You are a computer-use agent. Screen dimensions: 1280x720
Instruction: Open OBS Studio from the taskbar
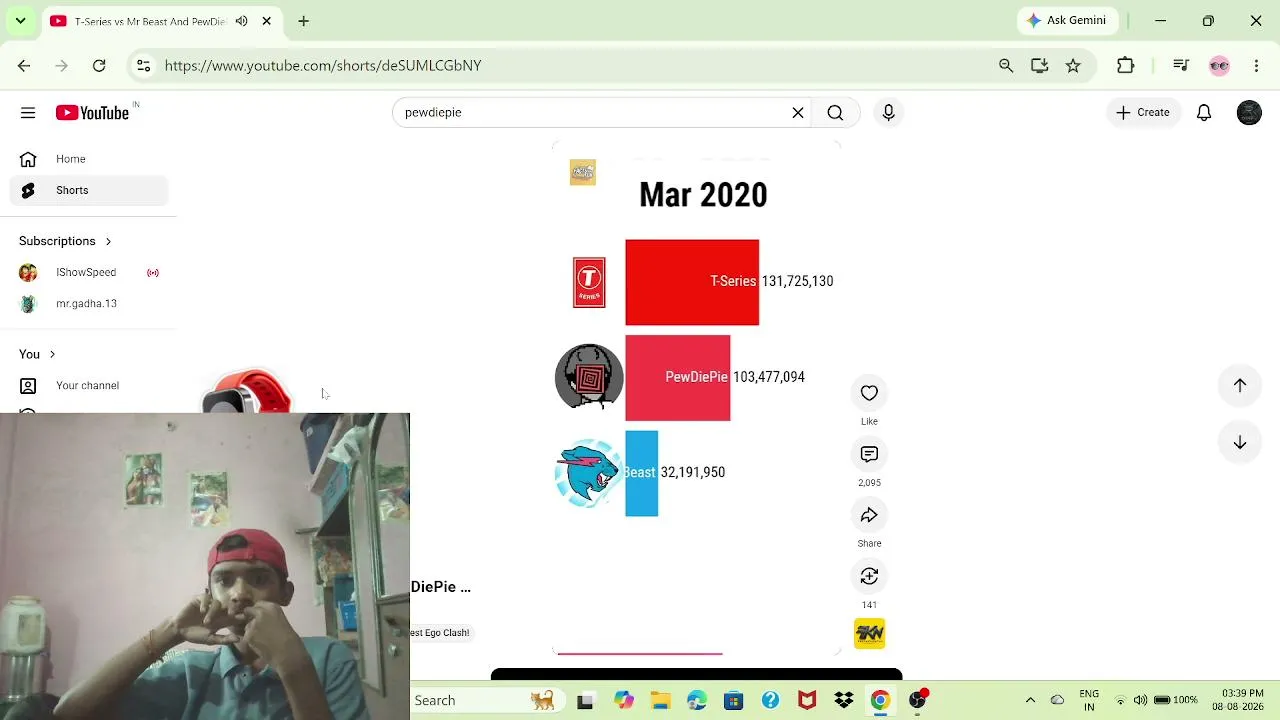[917, 700]
